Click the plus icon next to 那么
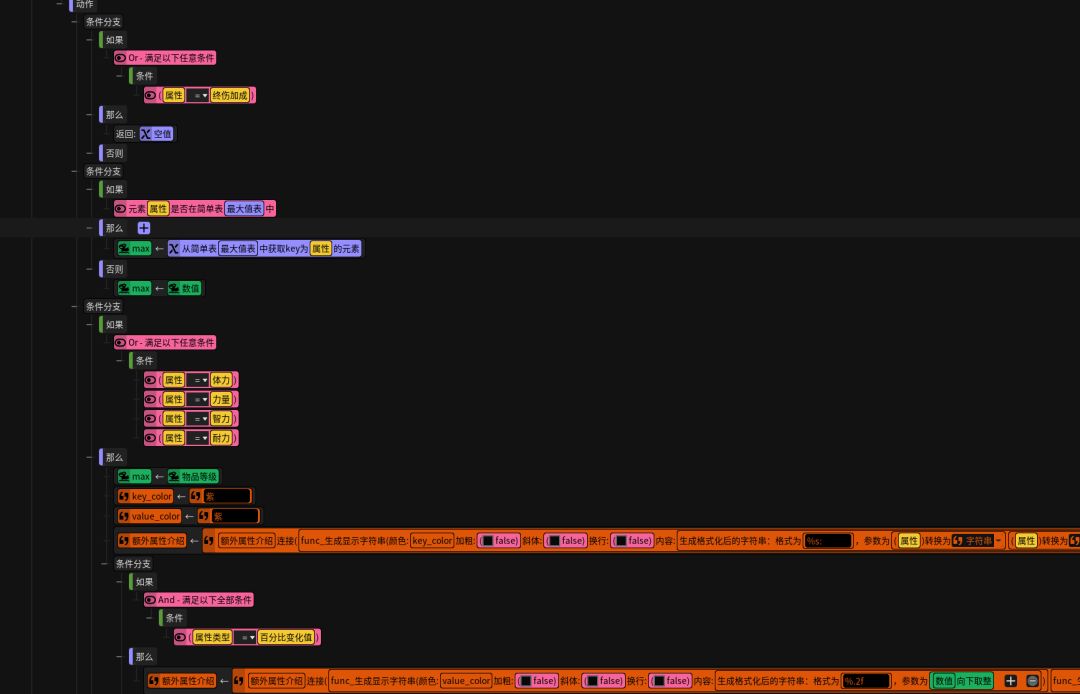1080x694 pixels. click(x=143, y=228)
